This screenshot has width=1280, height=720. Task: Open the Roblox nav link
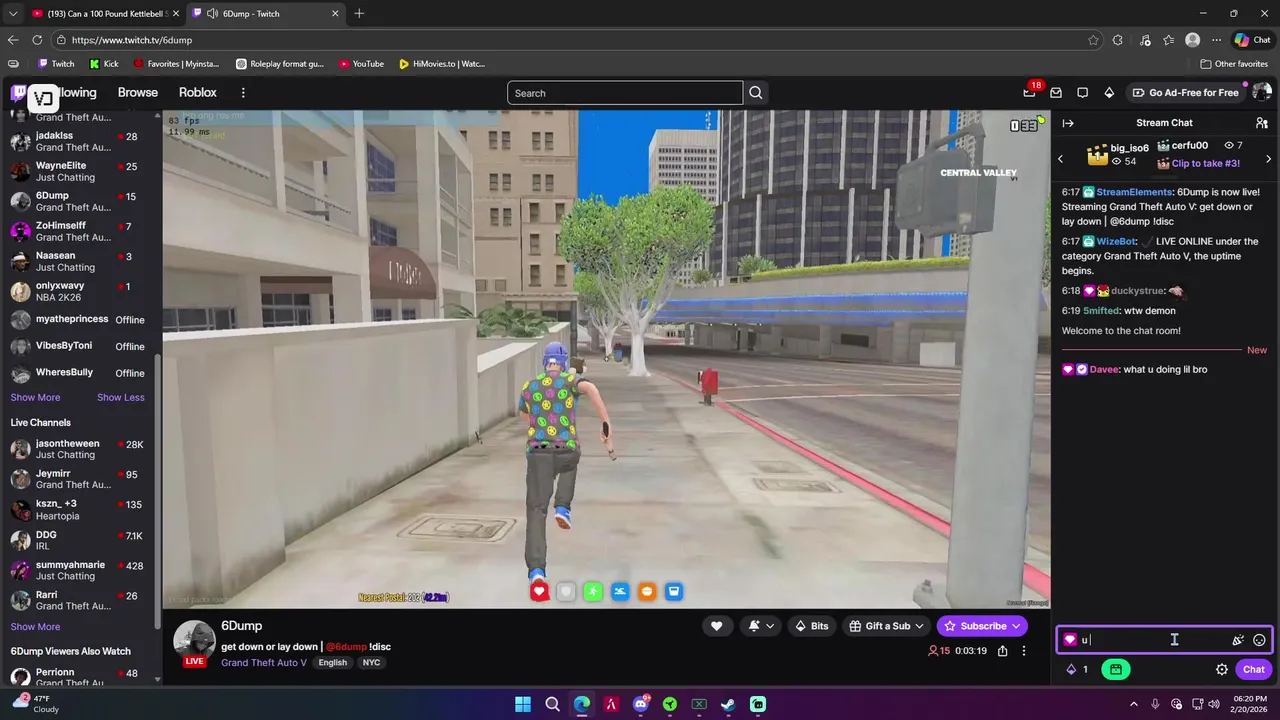click(197, 92)
